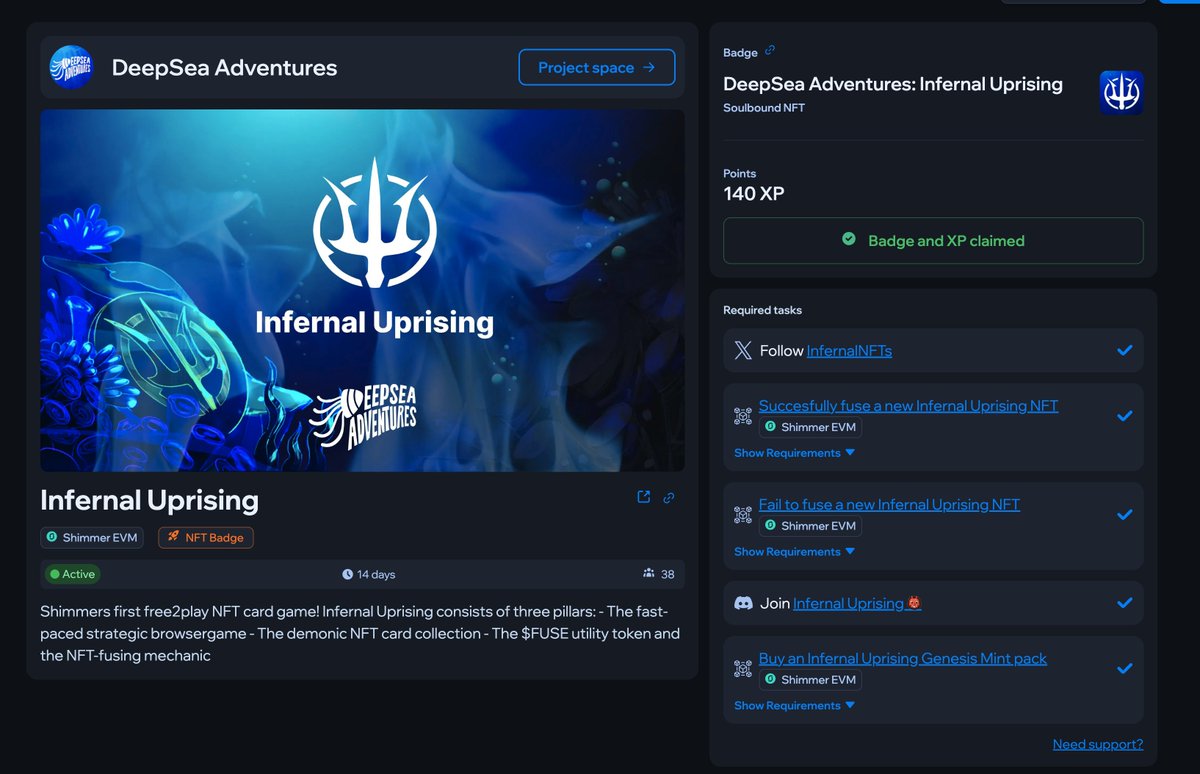Screen dimensions: 1200x774
Task: Click the Required tasks heading
Action: click(762, 310)
